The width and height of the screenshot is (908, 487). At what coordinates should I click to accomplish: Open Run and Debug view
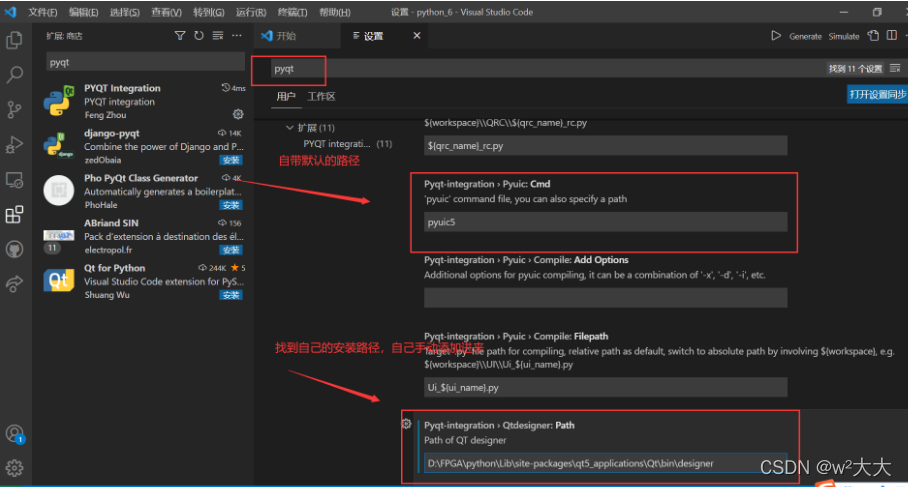[14, 145]
